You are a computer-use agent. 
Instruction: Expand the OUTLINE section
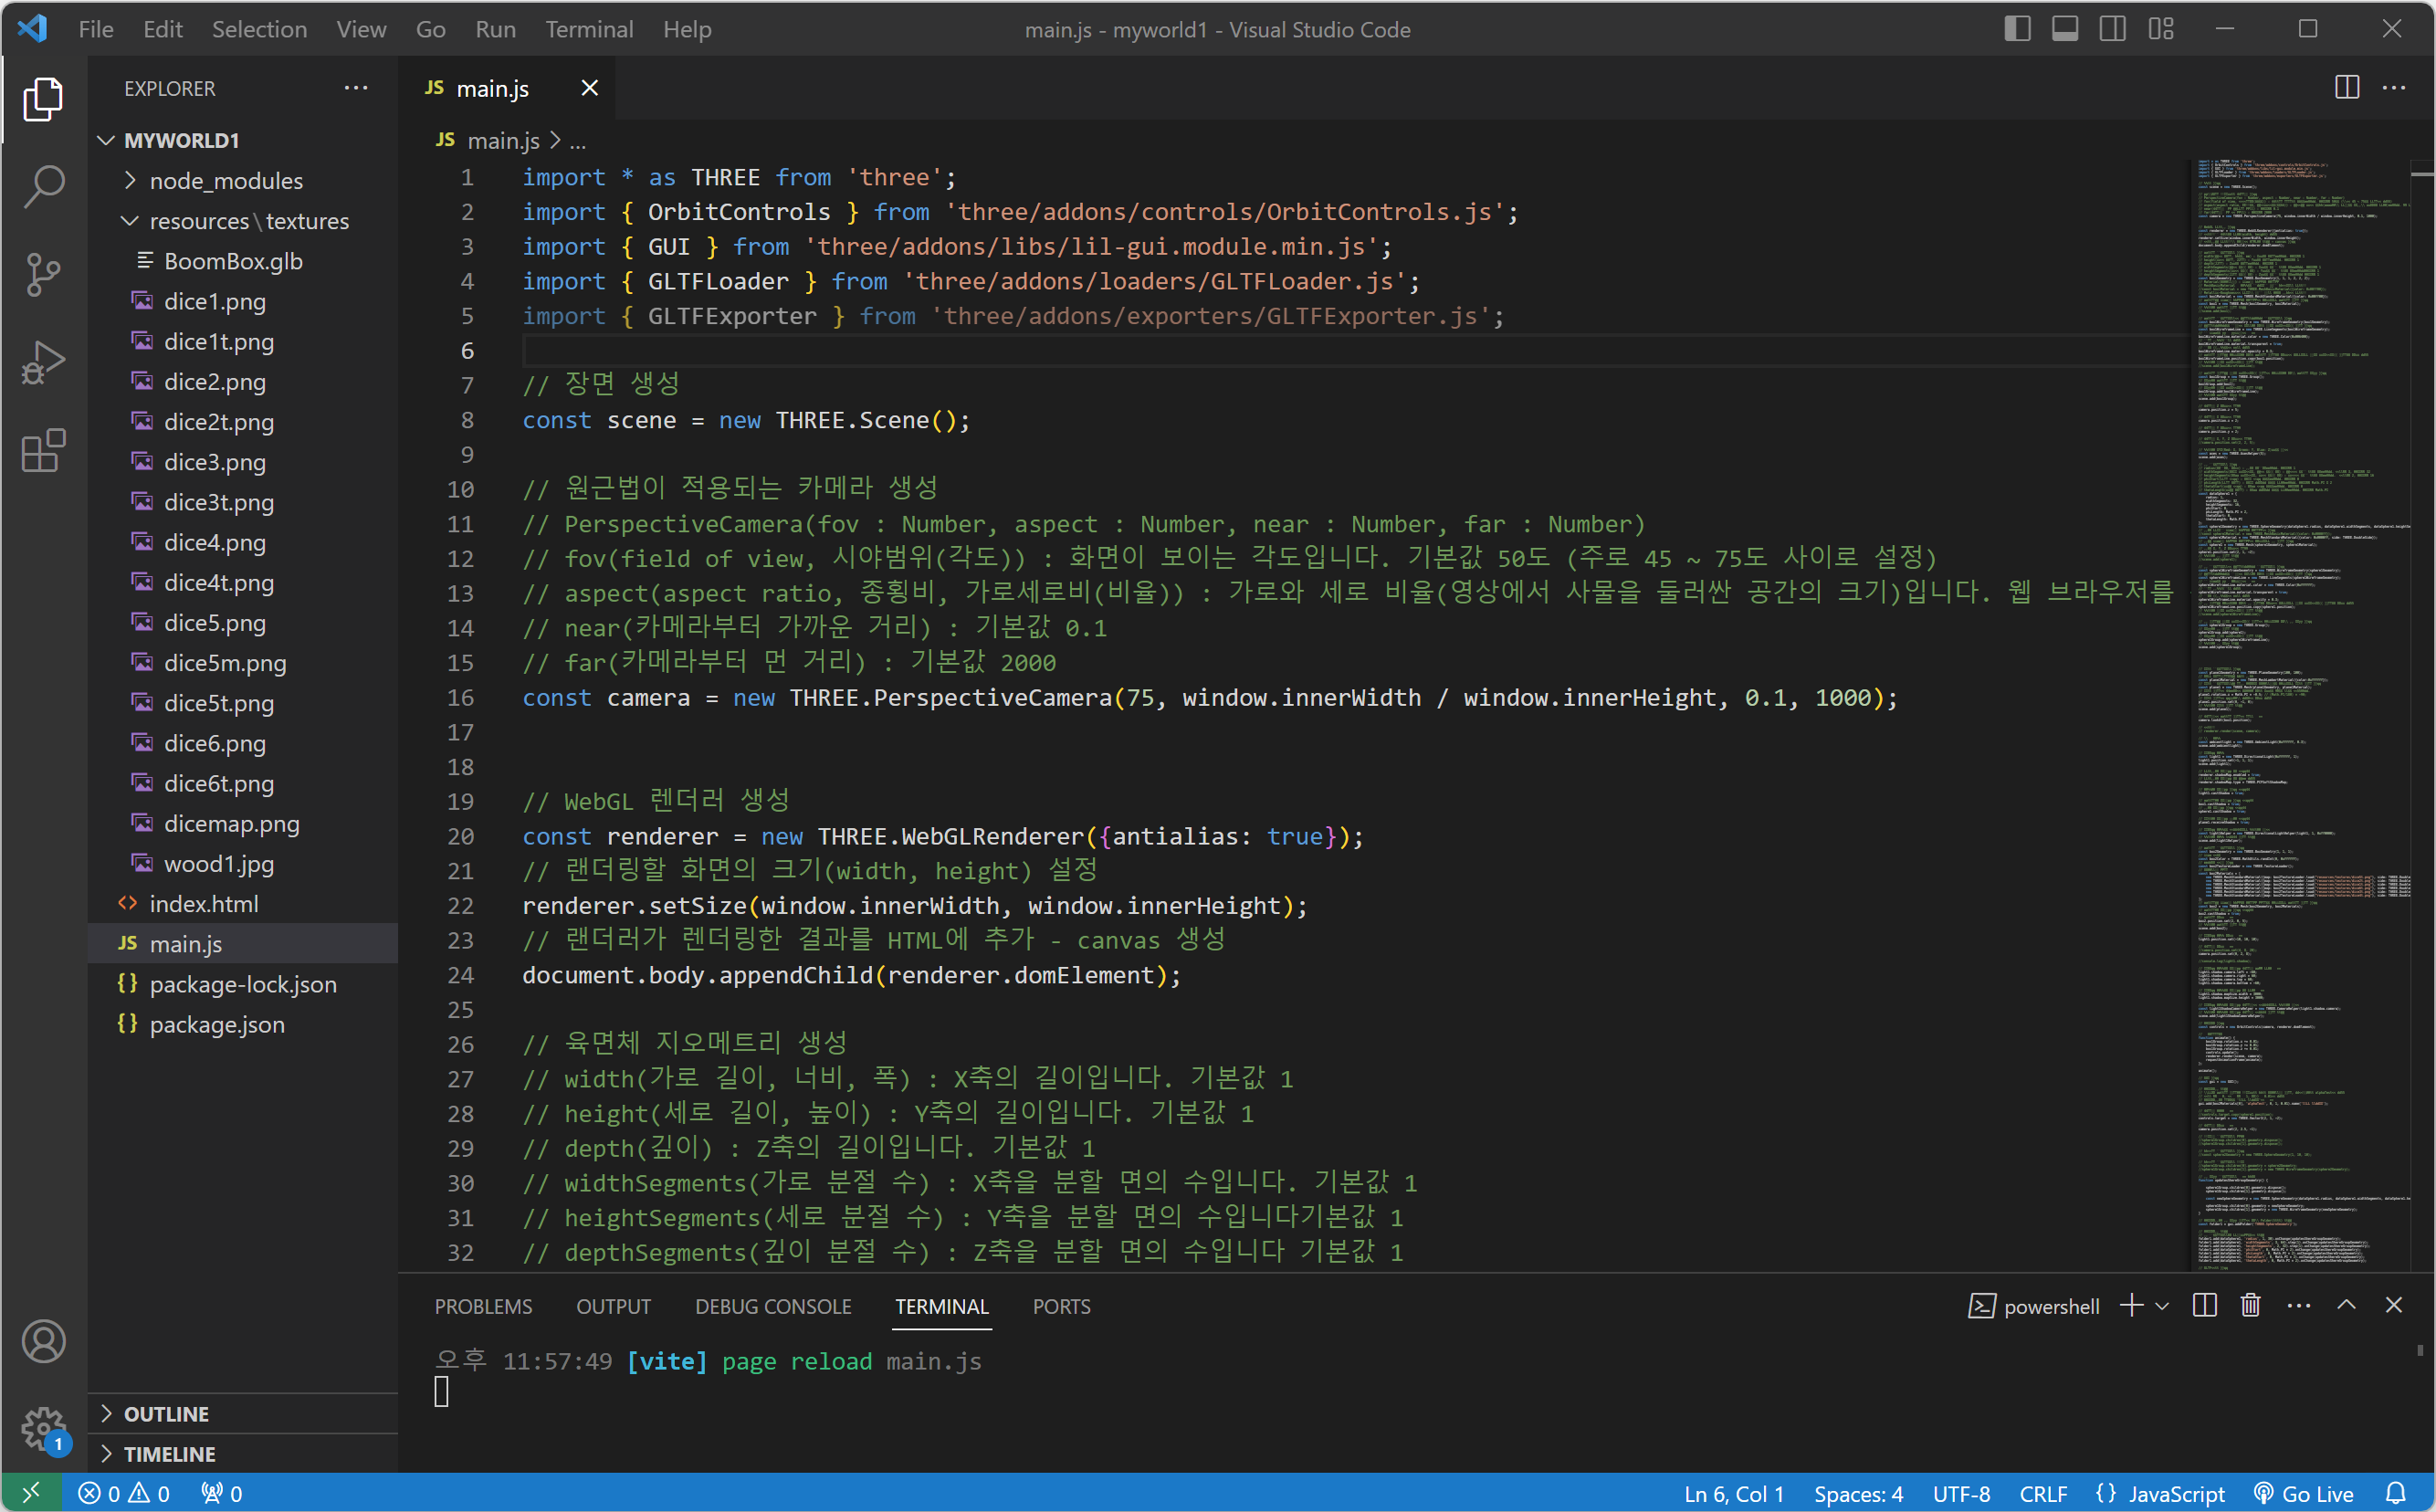166,1413
